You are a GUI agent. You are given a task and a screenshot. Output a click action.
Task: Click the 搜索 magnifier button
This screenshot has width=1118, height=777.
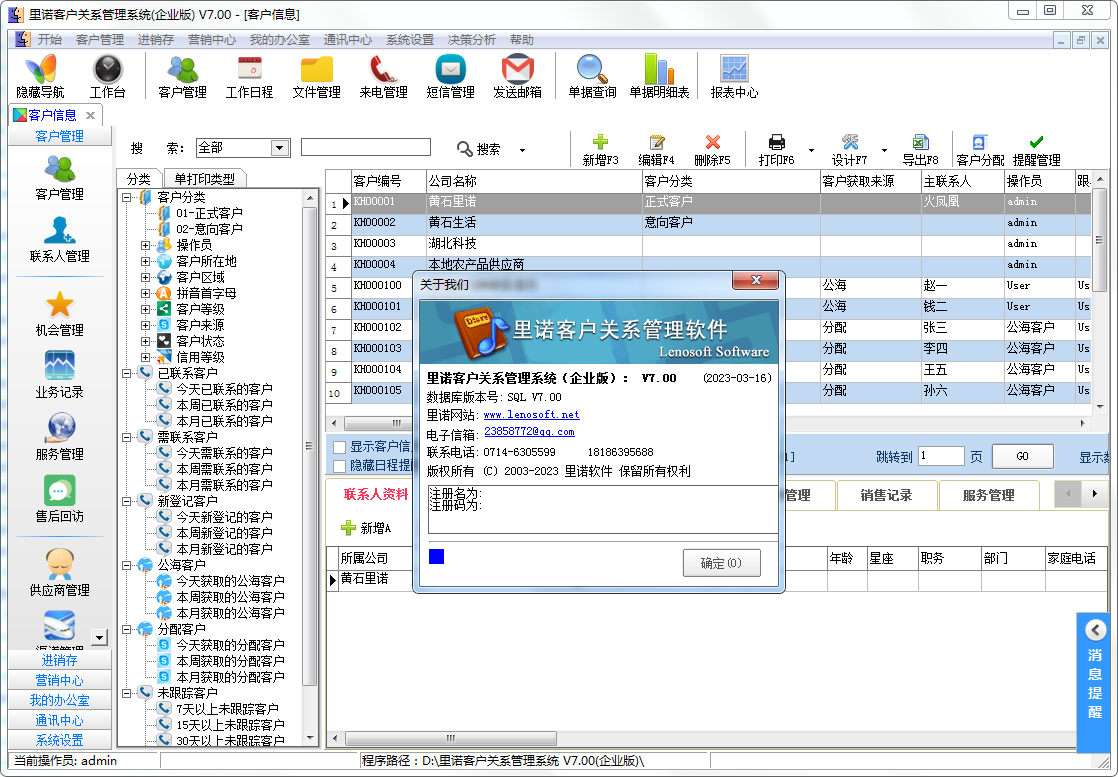[x=478, y=149]
